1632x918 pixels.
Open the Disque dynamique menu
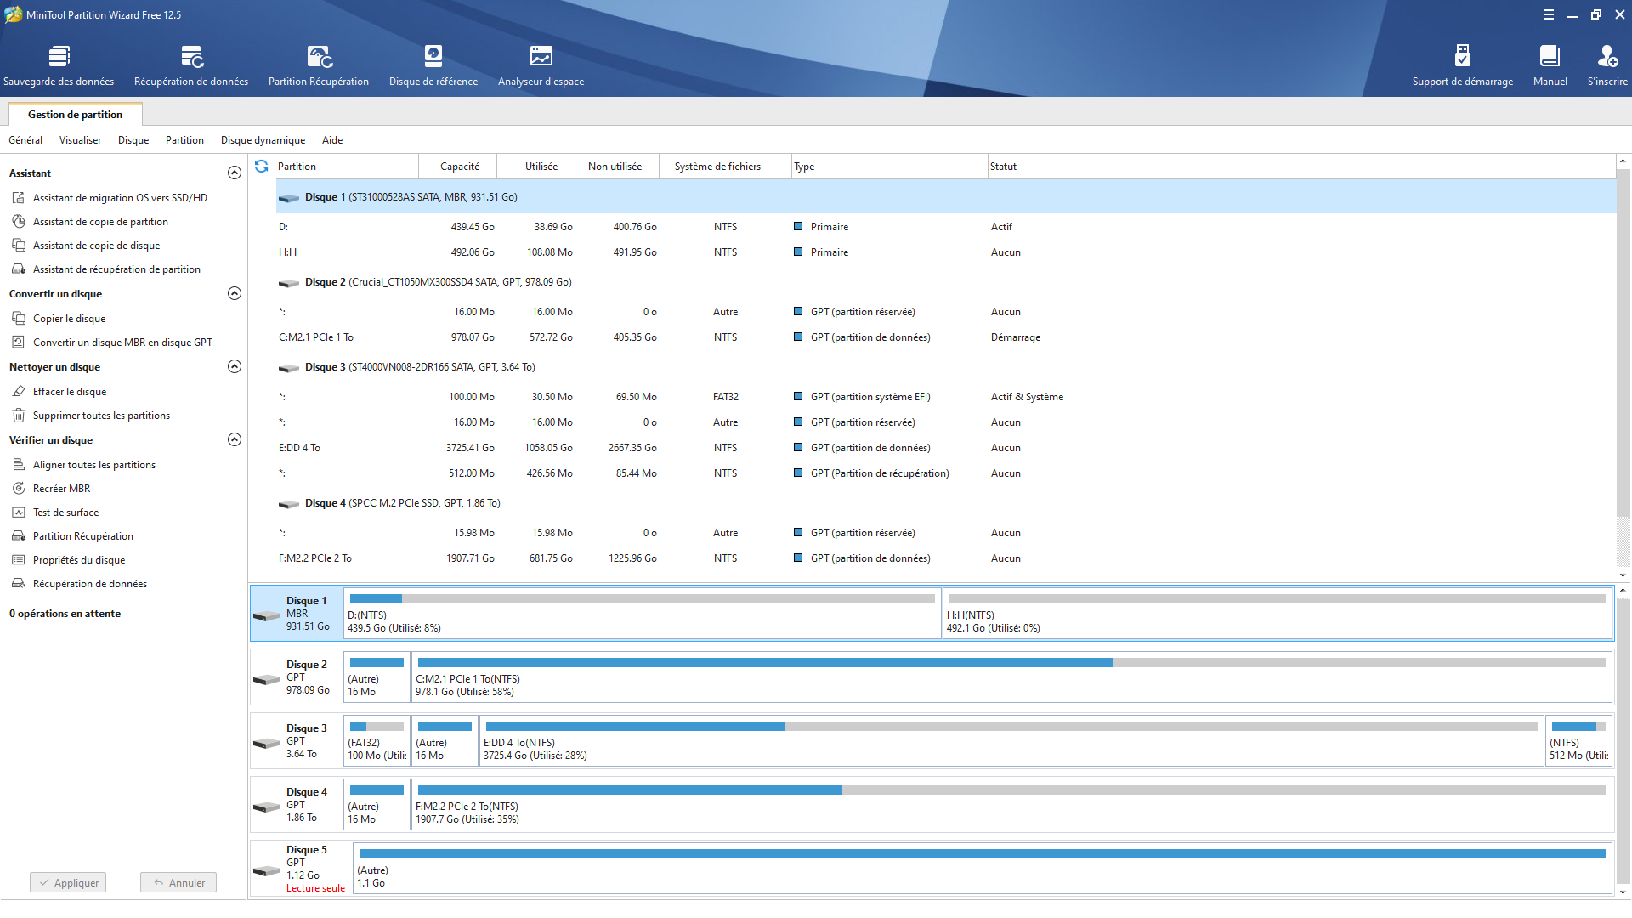click(x=263, y=141)
